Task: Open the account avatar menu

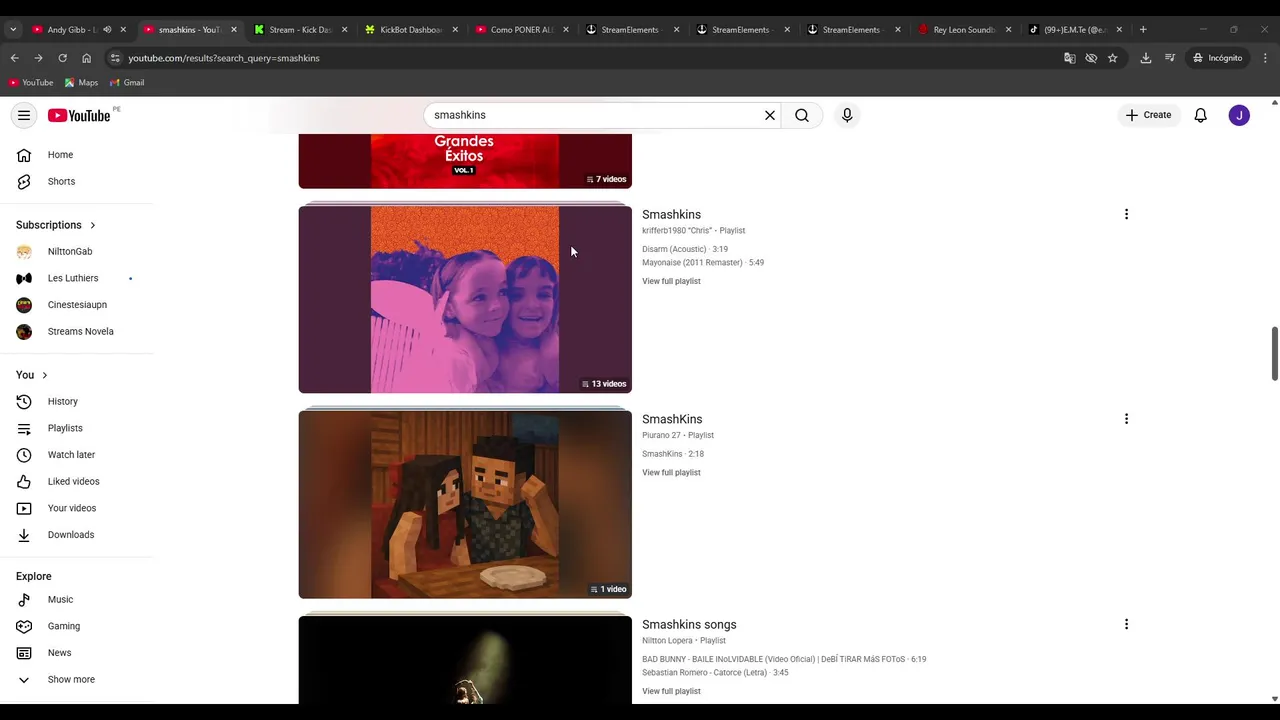Action: 1239,115
